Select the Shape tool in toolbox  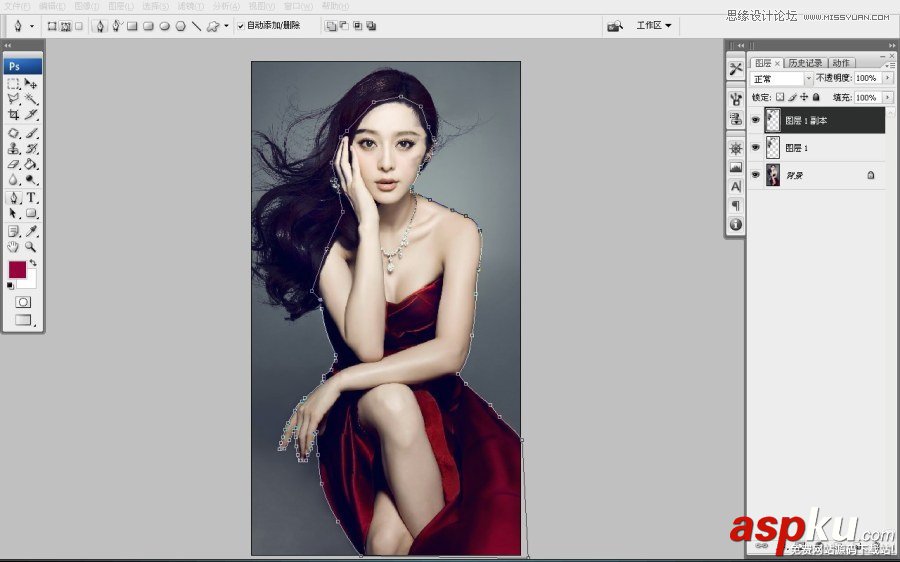31,213
